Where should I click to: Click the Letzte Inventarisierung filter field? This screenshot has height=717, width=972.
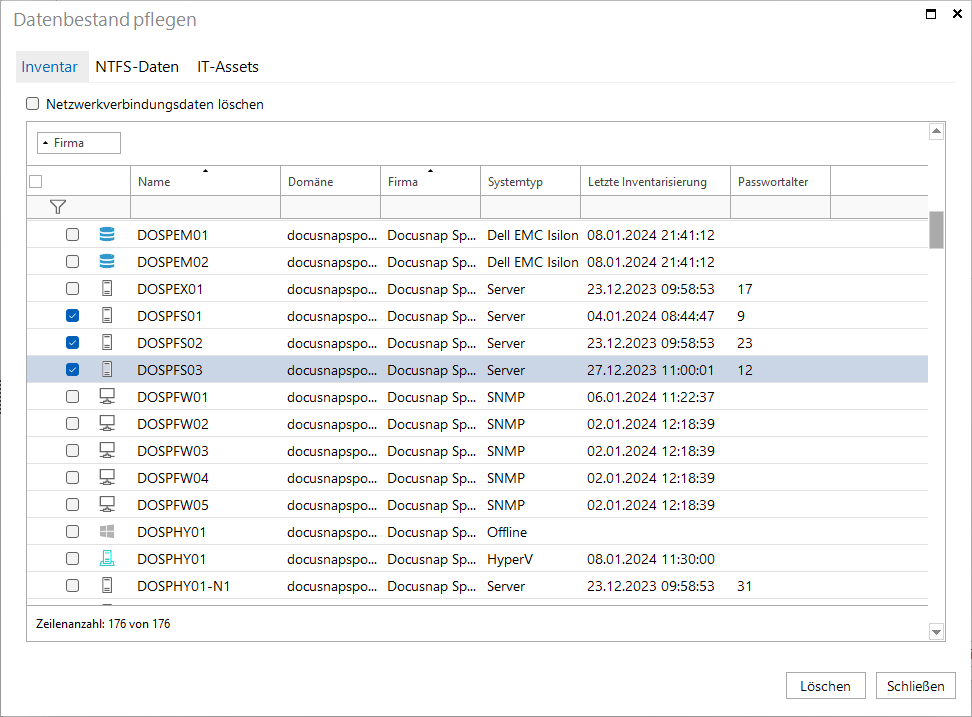coord(655,207)
